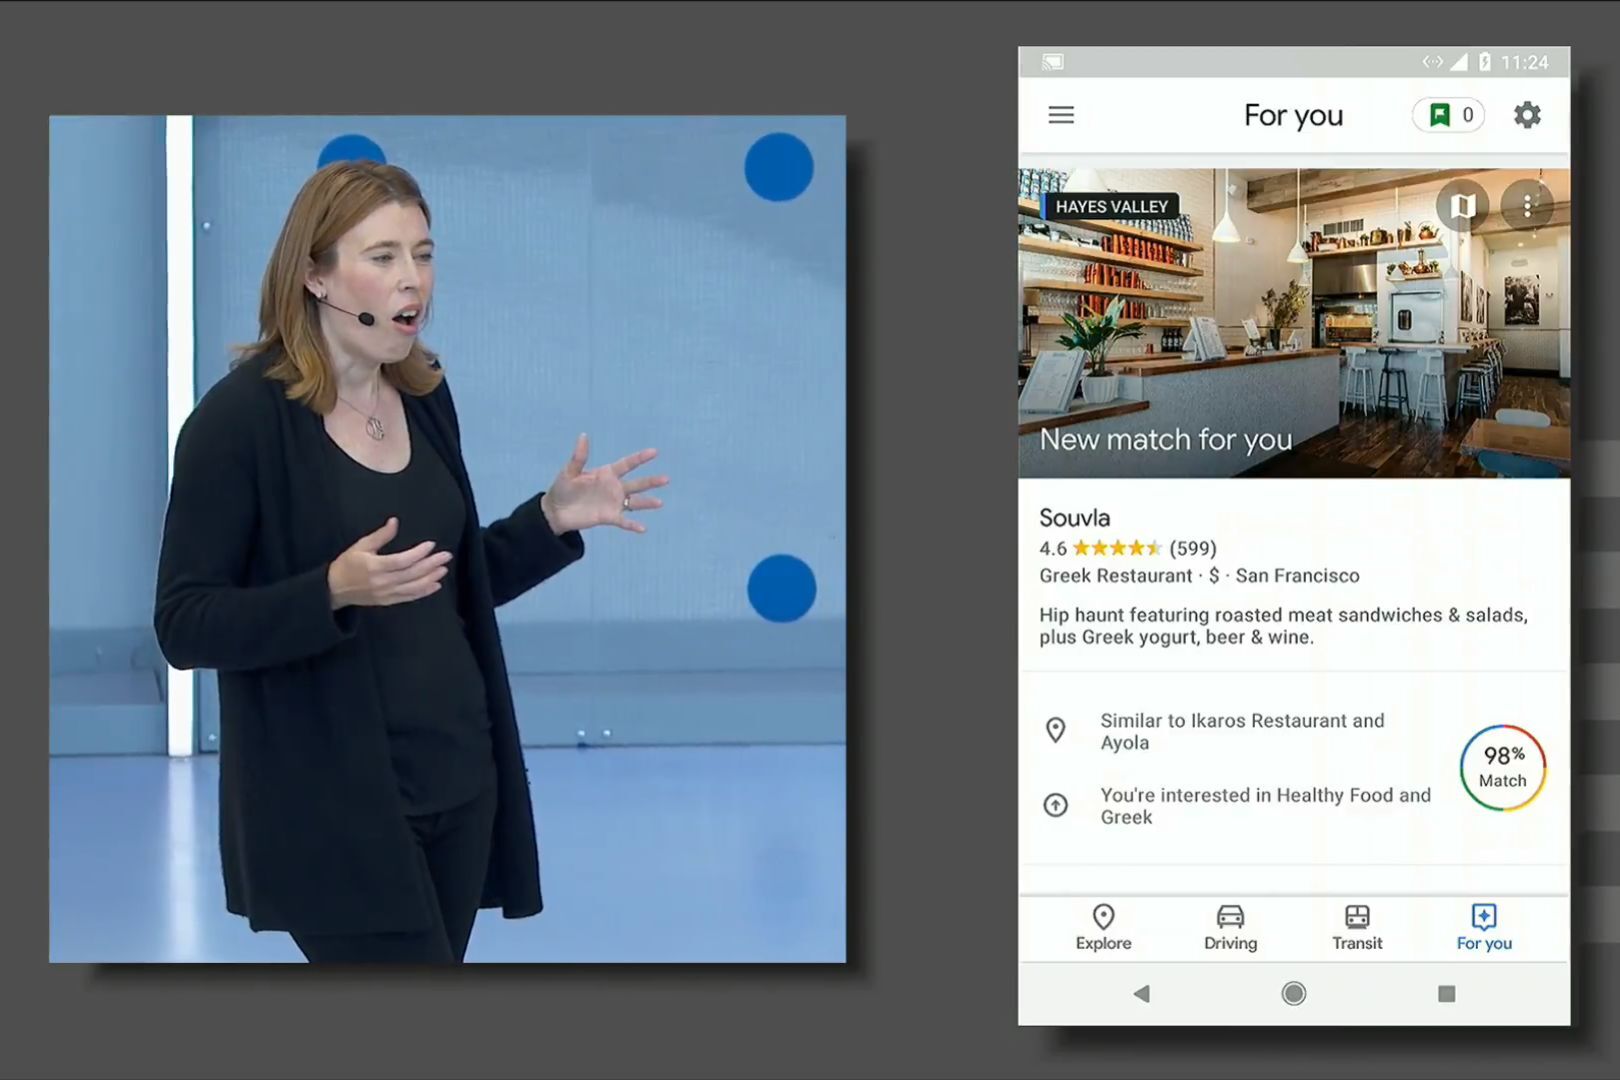
Task: Select the Souvla restaurant name
Action: click(x=1075, y=518)
